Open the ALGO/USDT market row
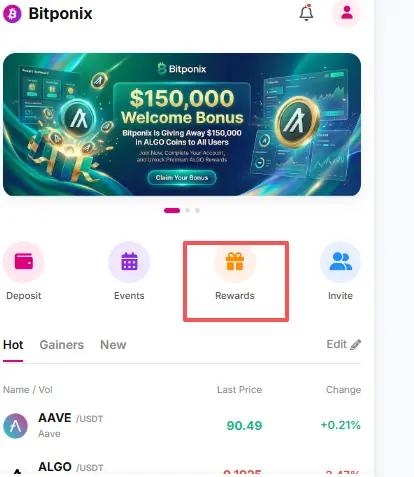 (182, 467)
